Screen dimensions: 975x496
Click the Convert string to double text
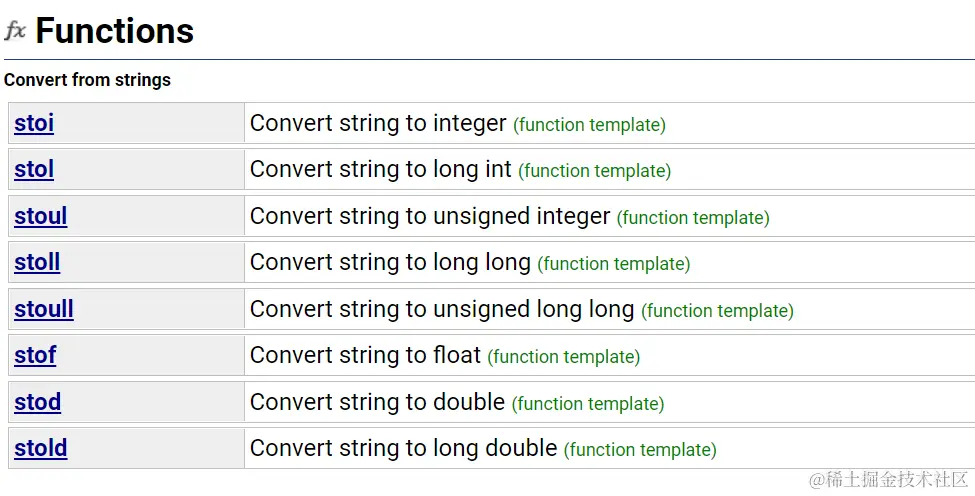click(x=377, y=402)
